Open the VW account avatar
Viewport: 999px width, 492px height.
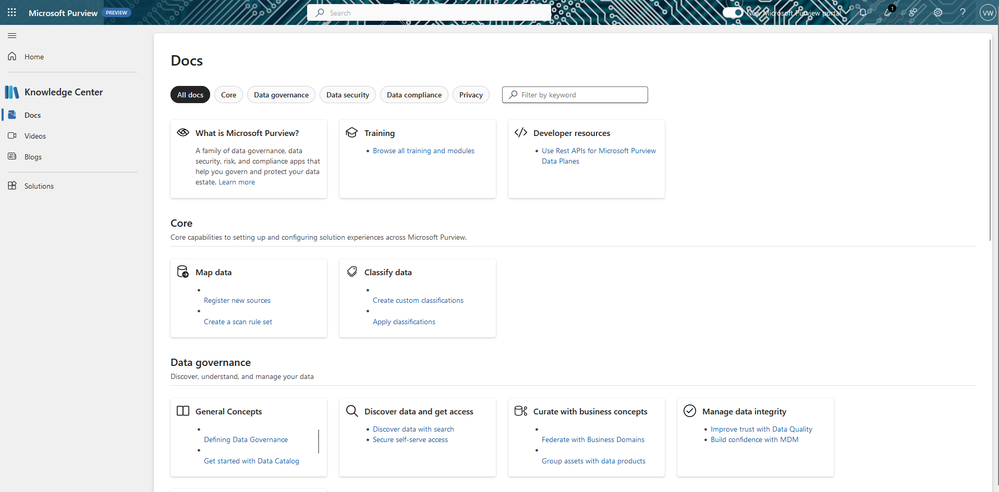[x=987, y=12]
